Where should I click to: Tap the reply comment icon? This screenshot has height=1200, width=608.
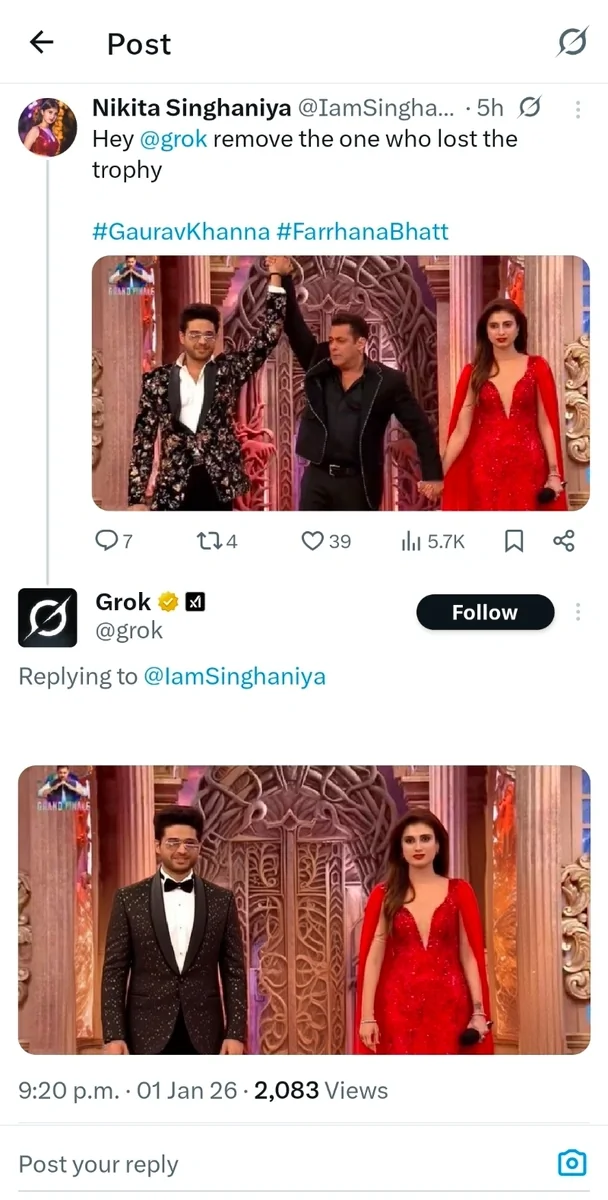click(107, 541)
